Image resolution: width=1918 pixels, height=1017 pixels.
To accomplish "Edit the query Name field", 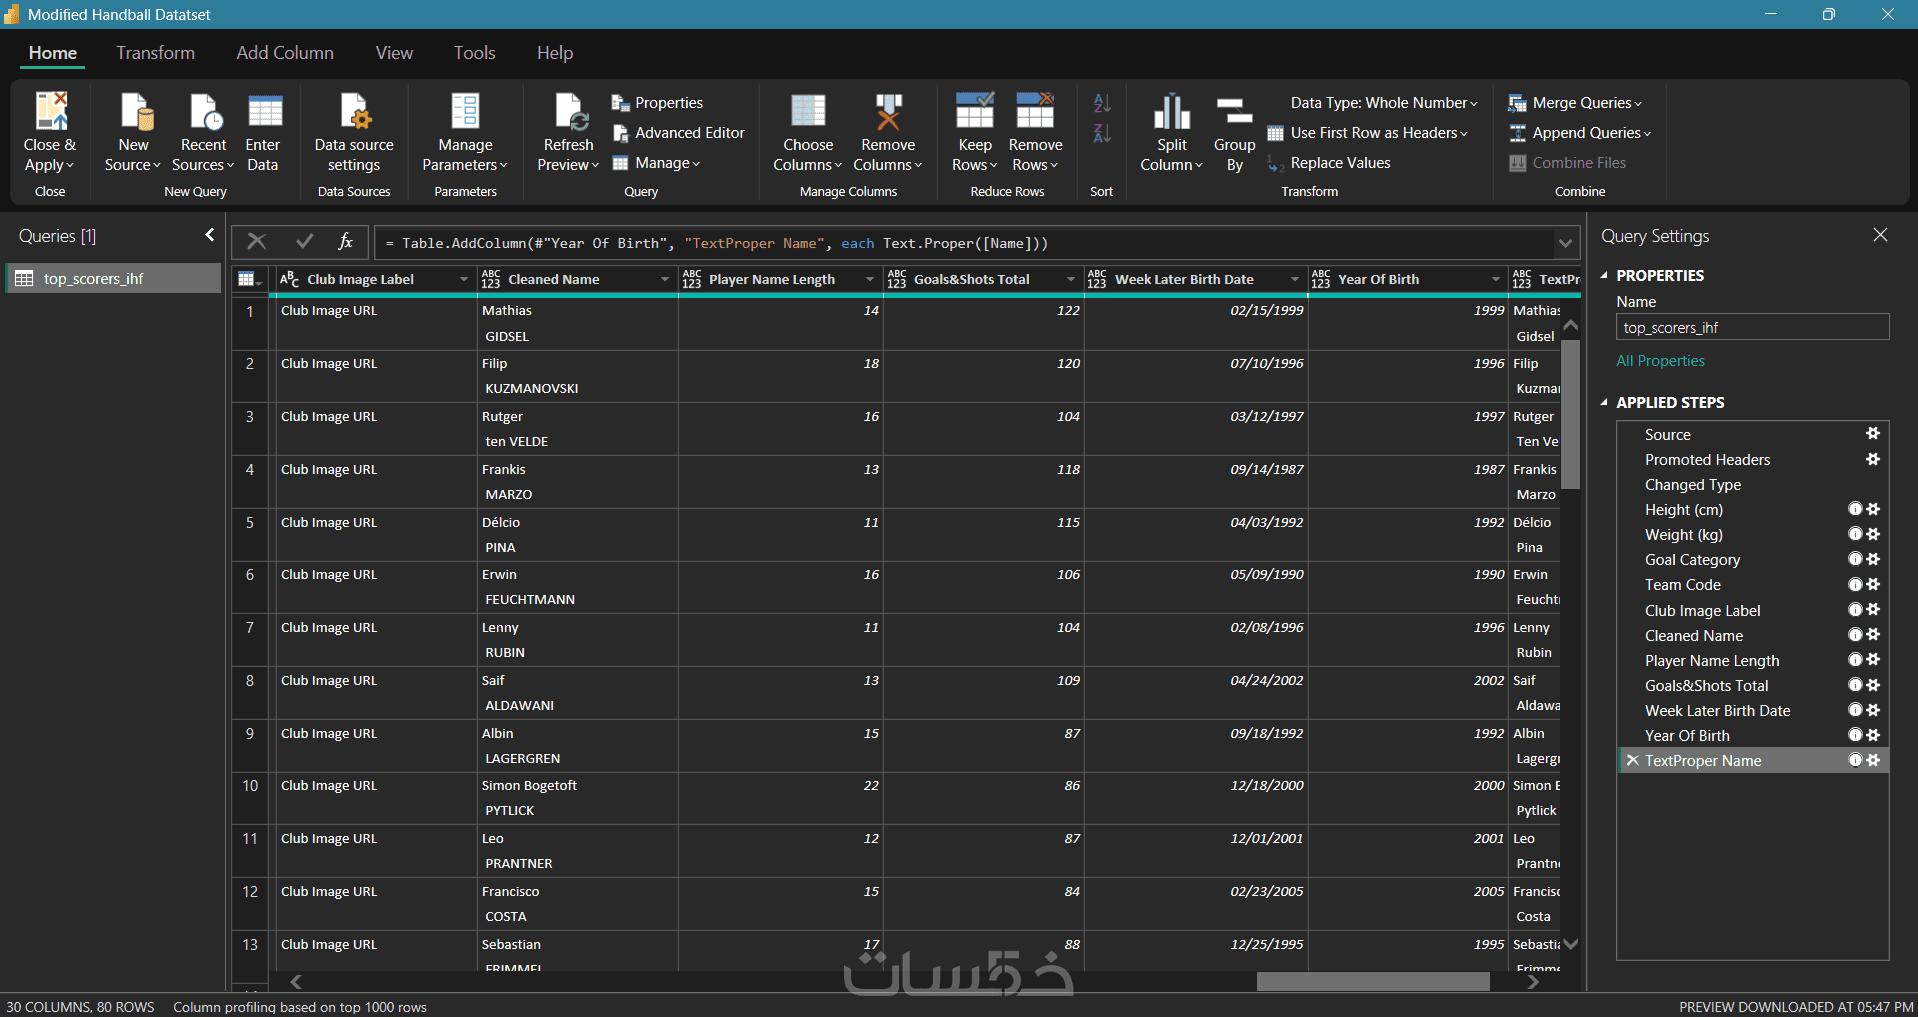I will tap(1752, 328).
